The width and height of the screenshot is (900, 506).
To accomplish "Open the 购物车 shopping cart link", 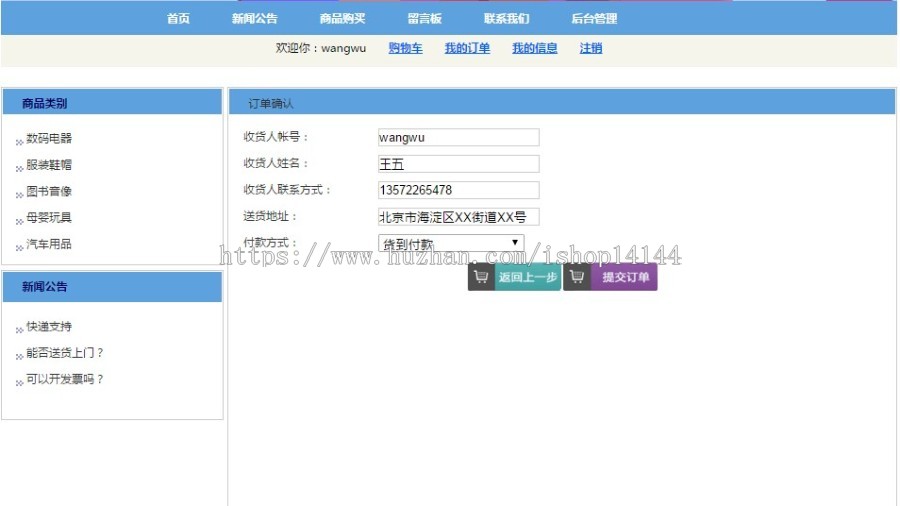I will pyautogui.click(x=405, y=48).
